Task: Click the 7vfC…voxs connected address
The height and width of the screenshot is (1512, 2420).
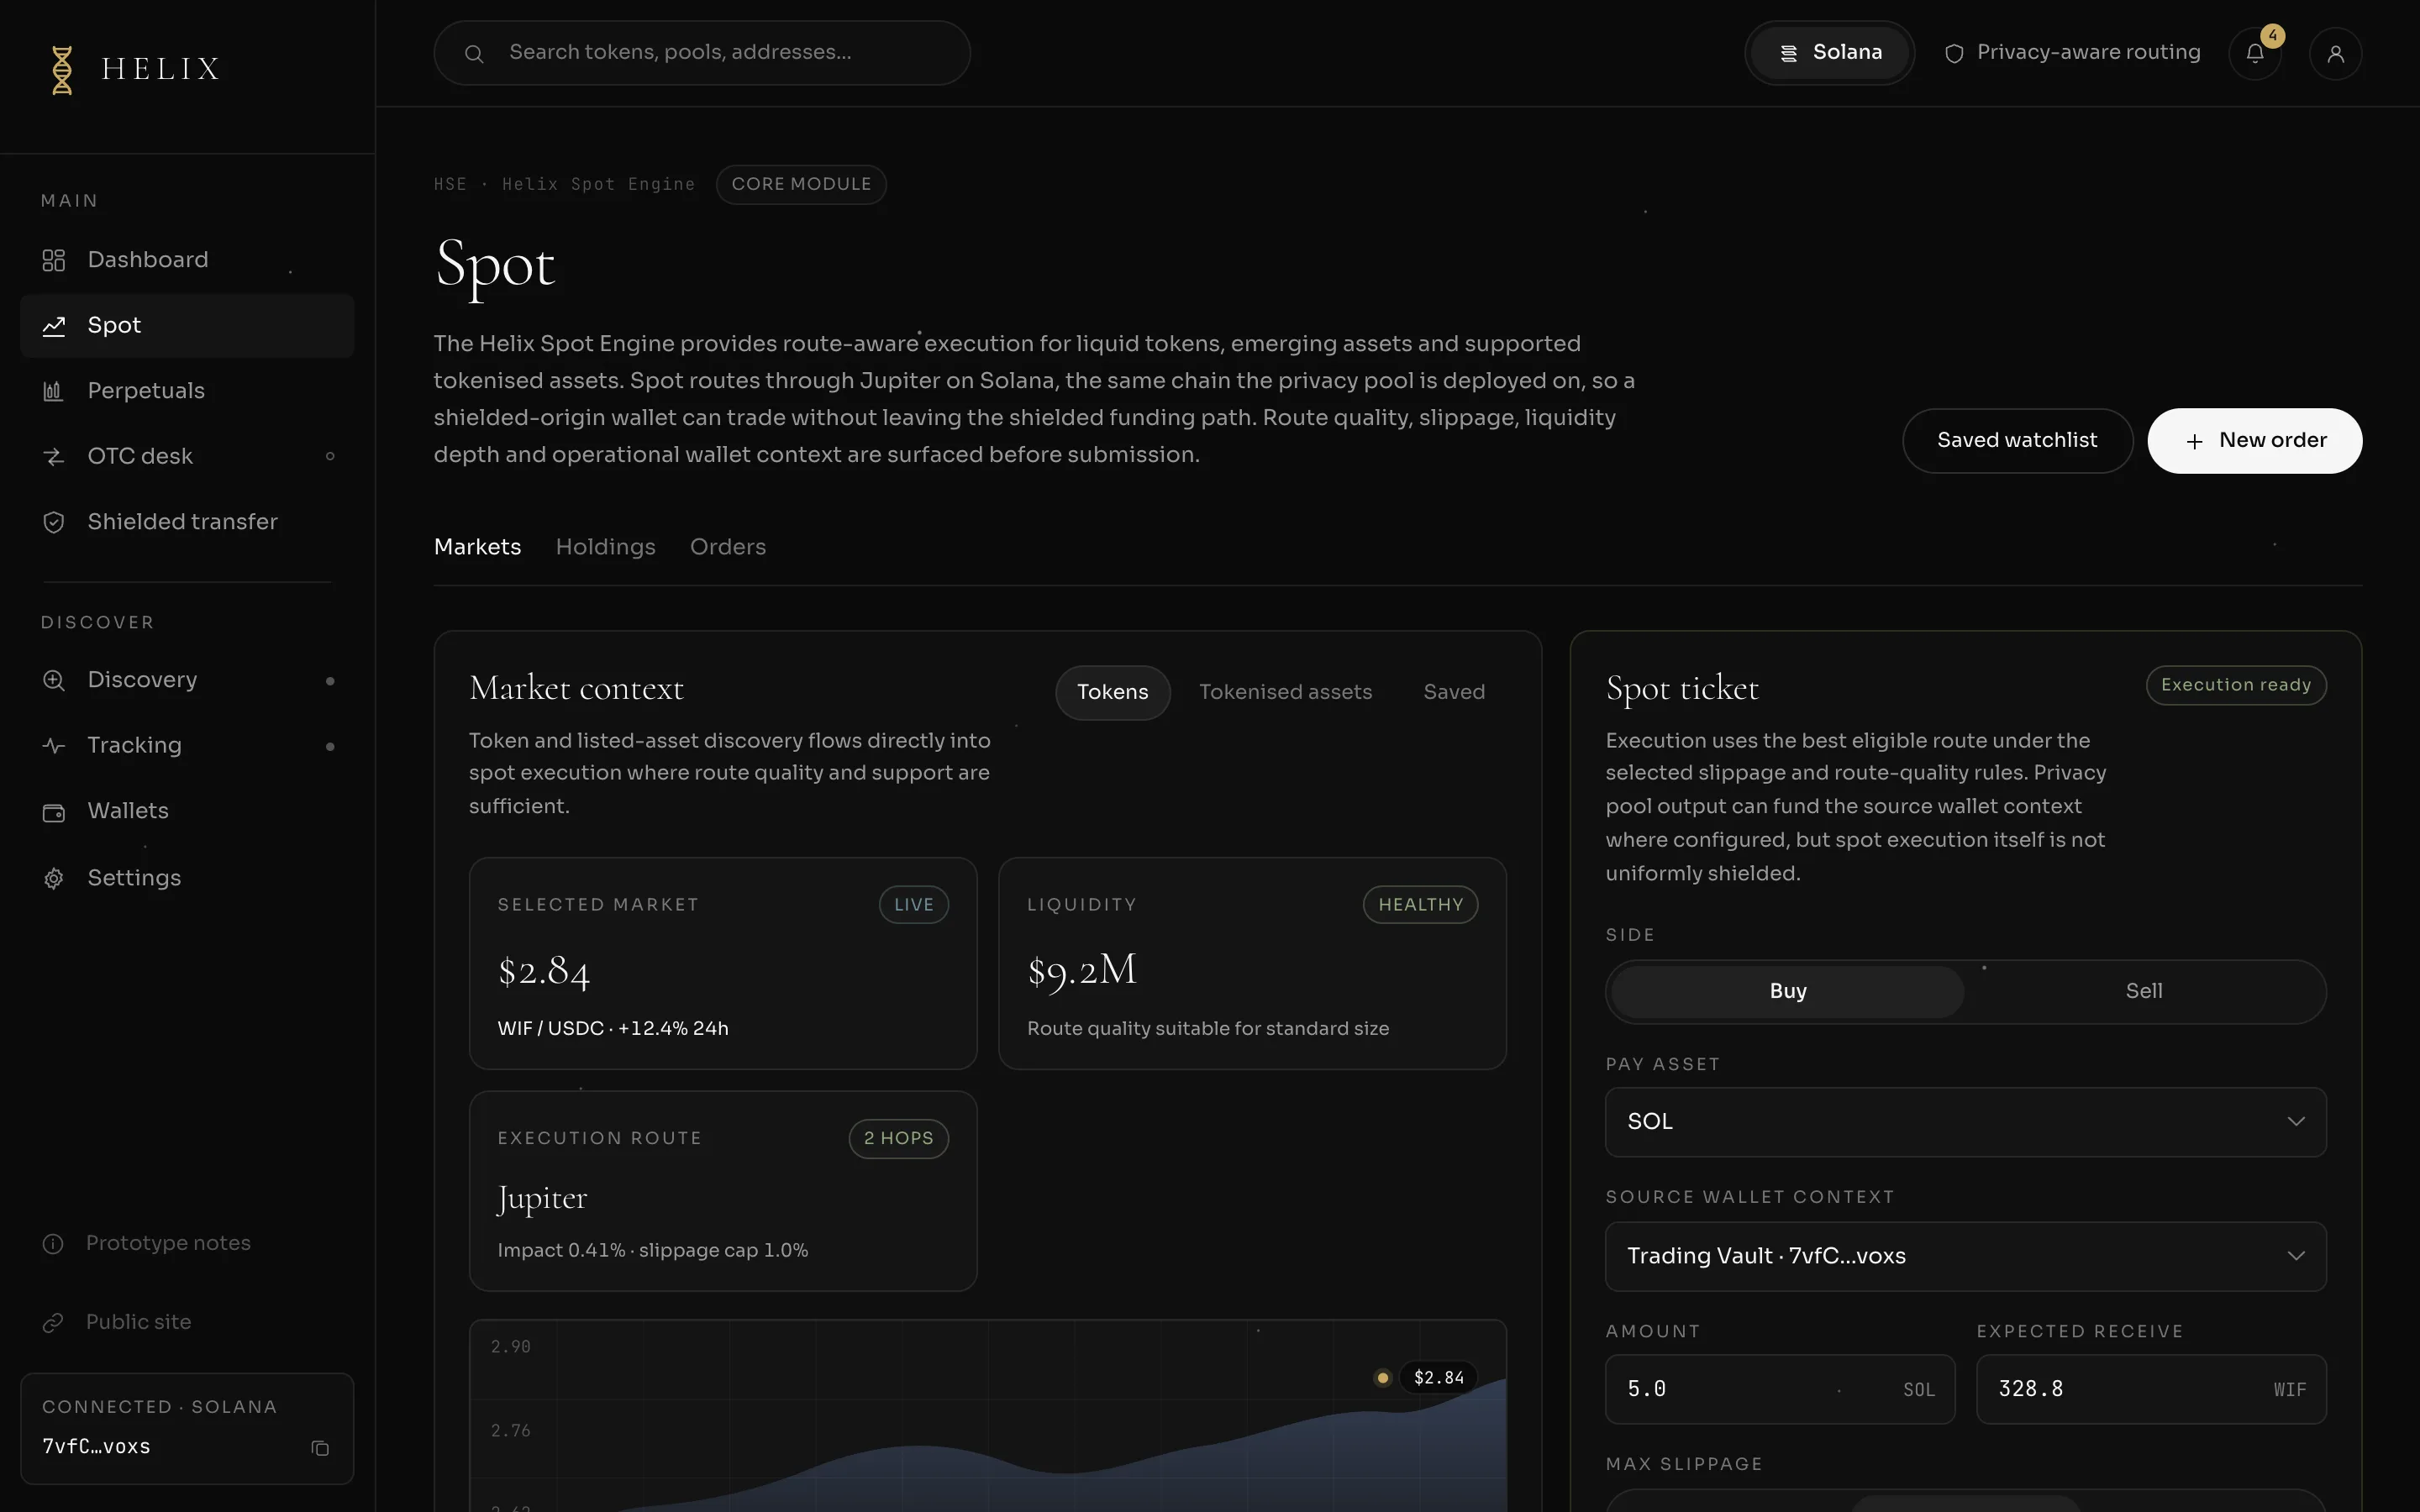Action: [x=96, y=1447]
